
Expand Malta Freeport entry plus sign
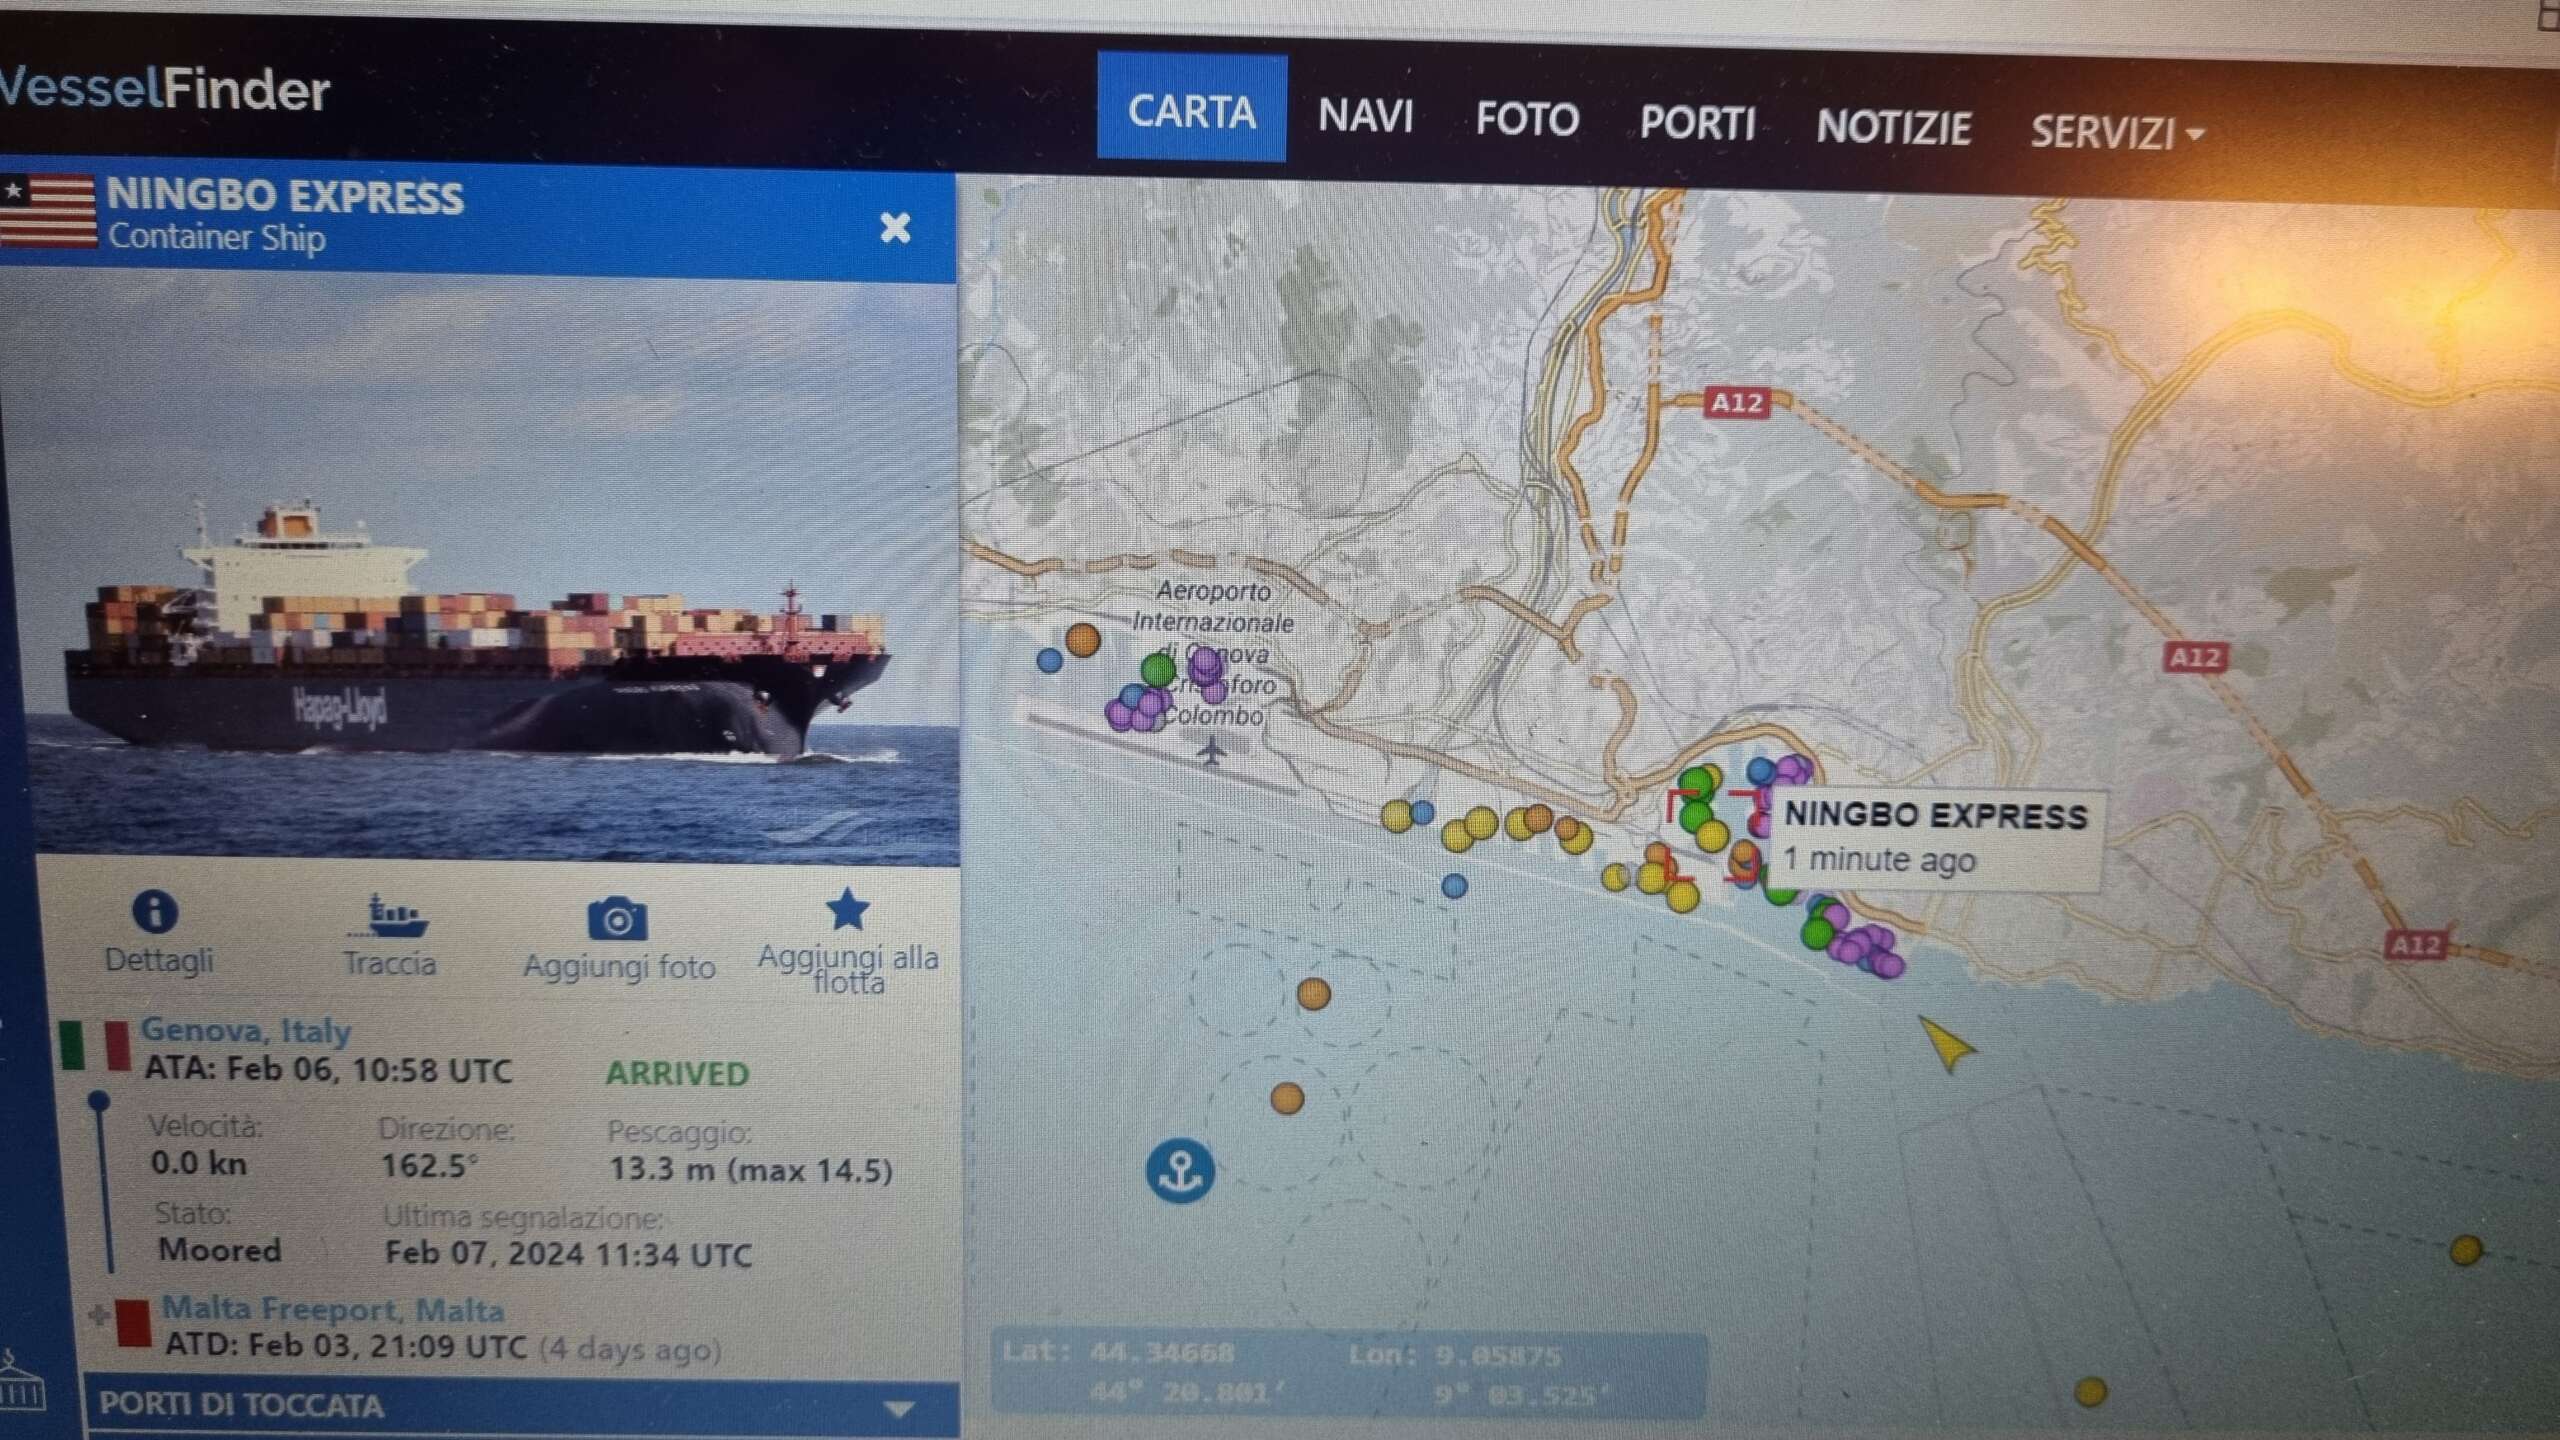click(98, 1314)
